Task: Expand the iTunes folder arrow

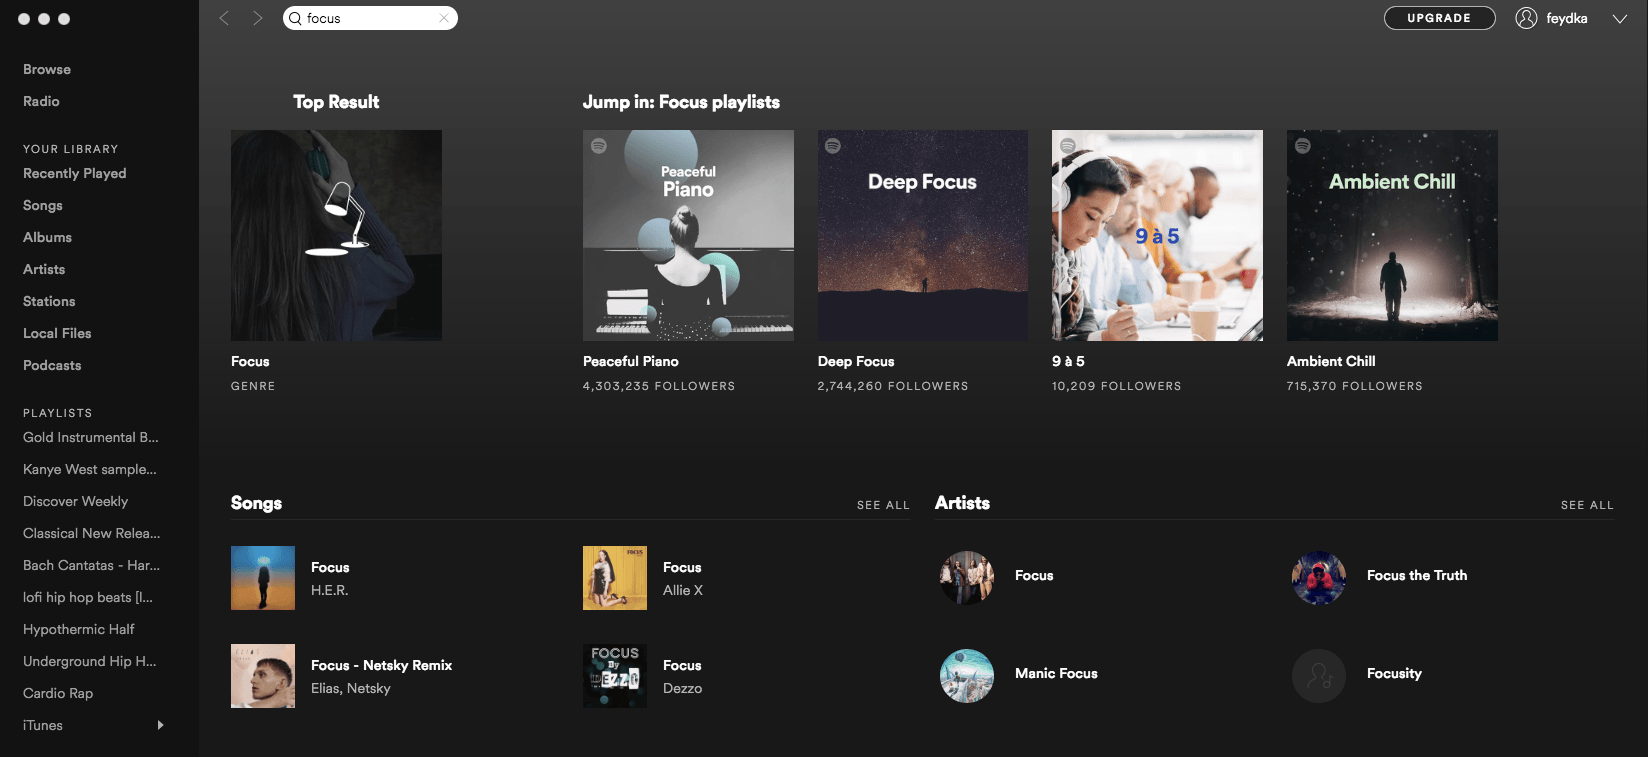Action: (x=160, y=725)
